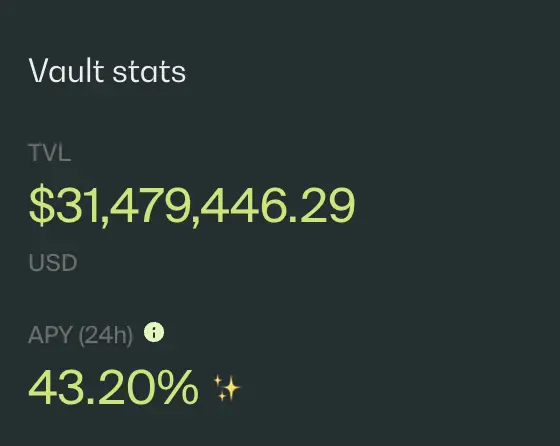Click the Vault stats heading
Viewport: 560px width, 446px height.
pos(107,71)
